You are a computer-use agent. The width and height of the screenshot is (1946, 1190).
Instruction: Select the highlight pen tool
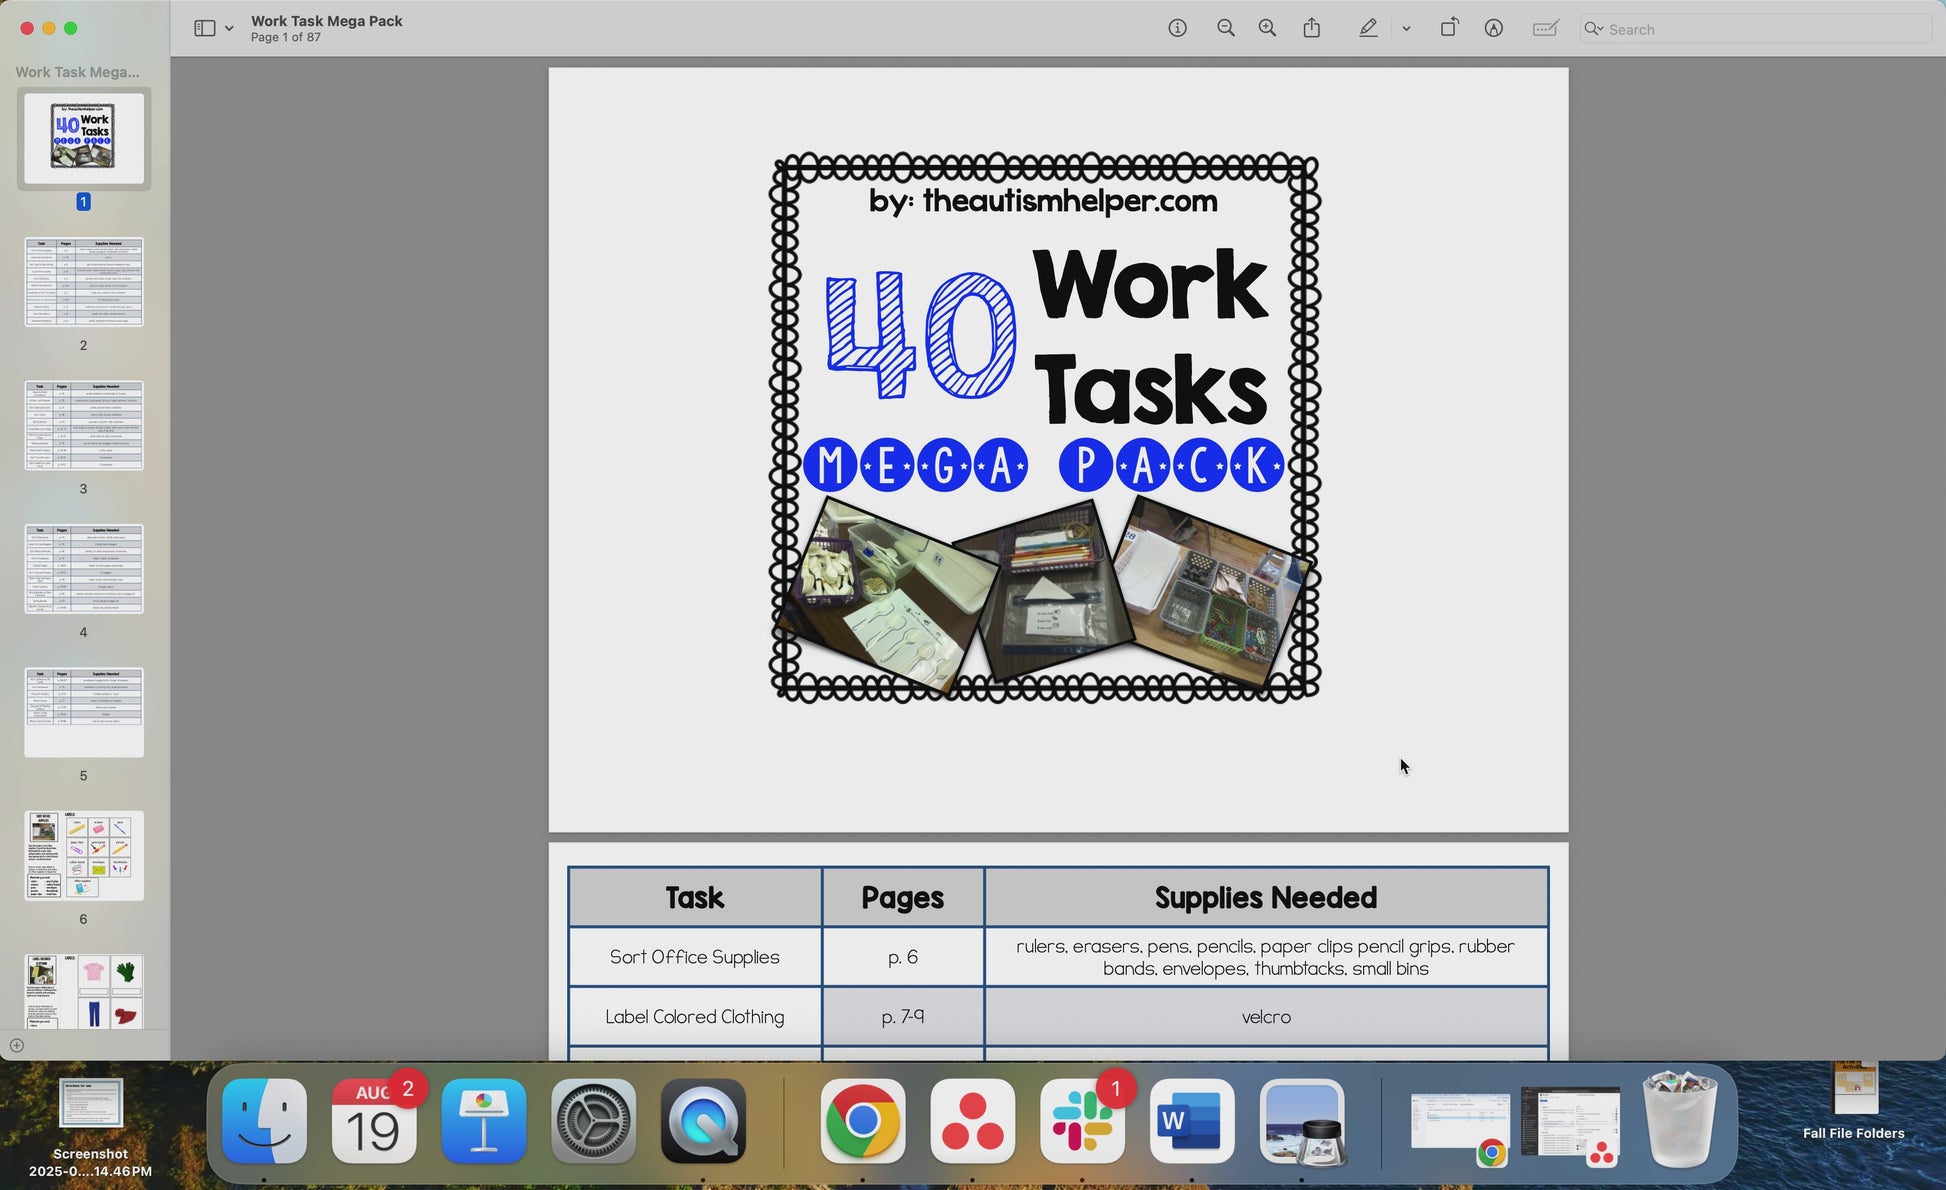(1368, 29)
